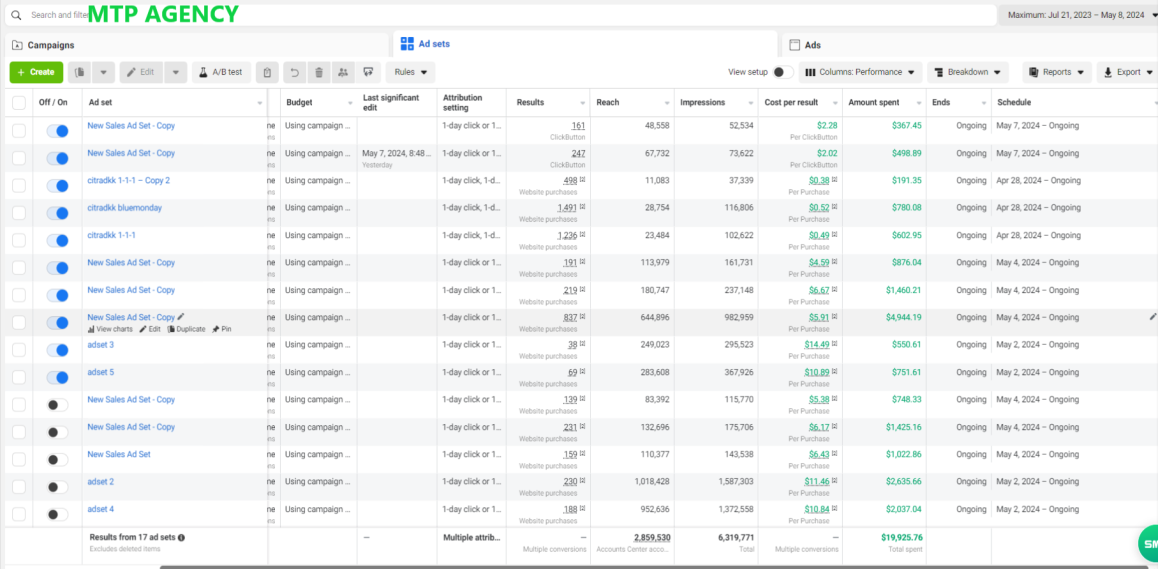This screenshot has width=1158, height=569.
Task: Click the audience people icon in toolbar
Action: [x=343, y=72]
